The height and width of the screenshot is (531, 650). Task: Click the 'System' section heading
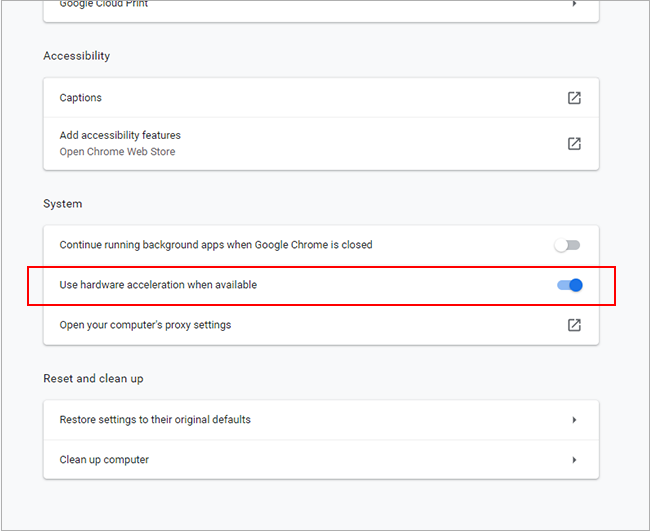(62, 204)
